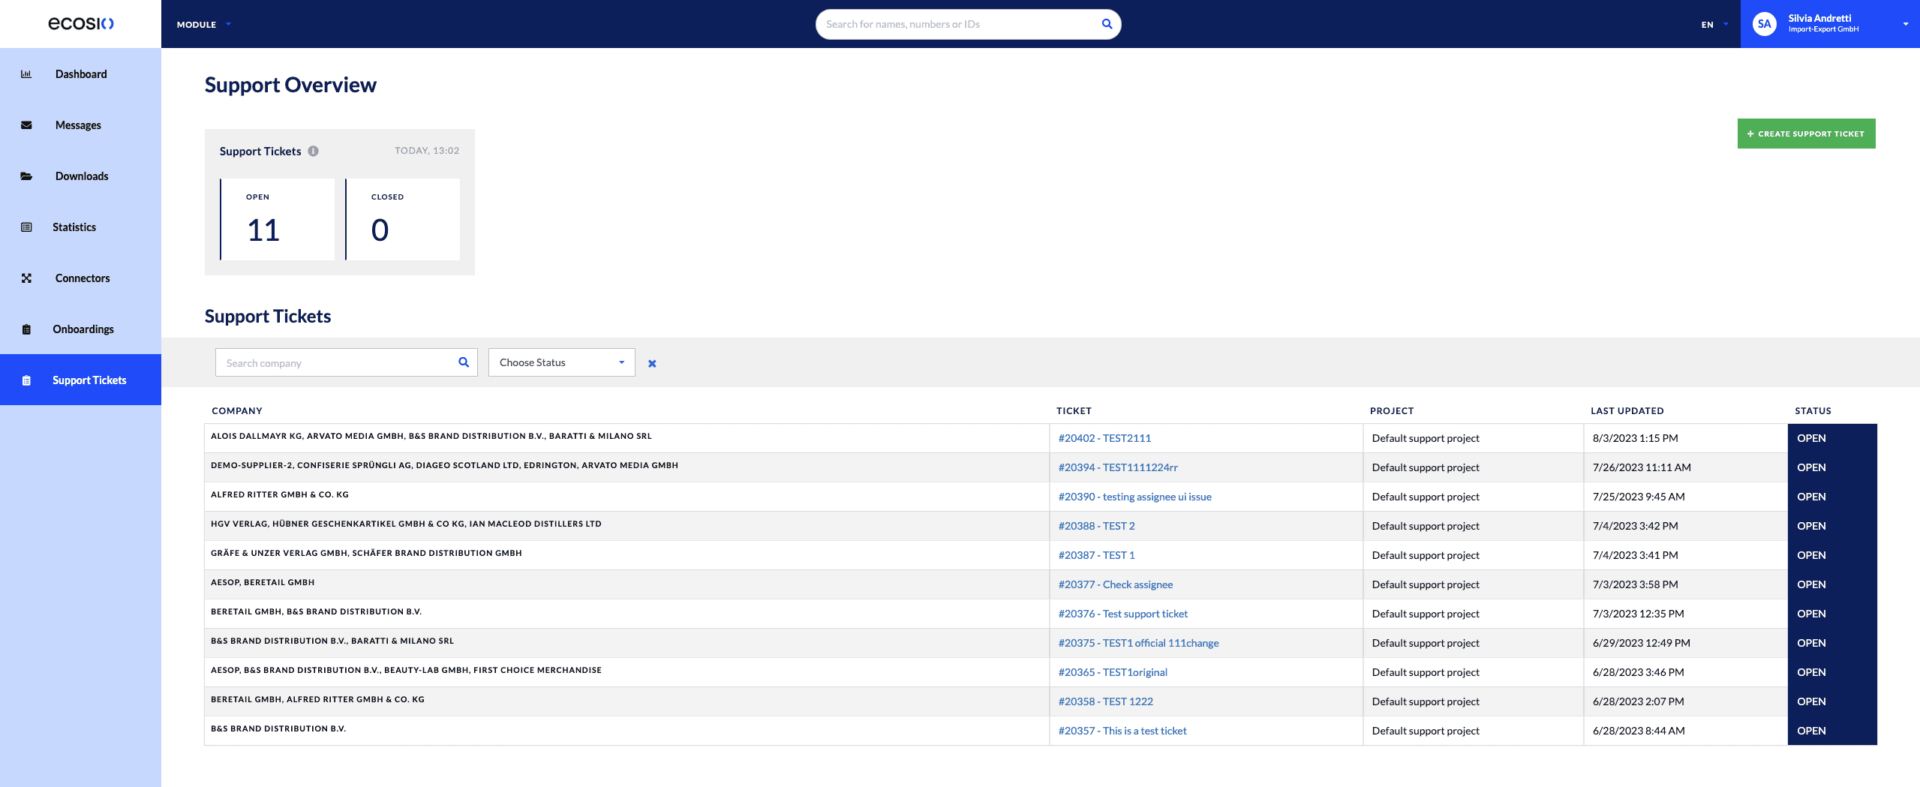Click the Aesop, Beretail GmbH company cell
The image size is (1920, 787).
coord(627,584)
